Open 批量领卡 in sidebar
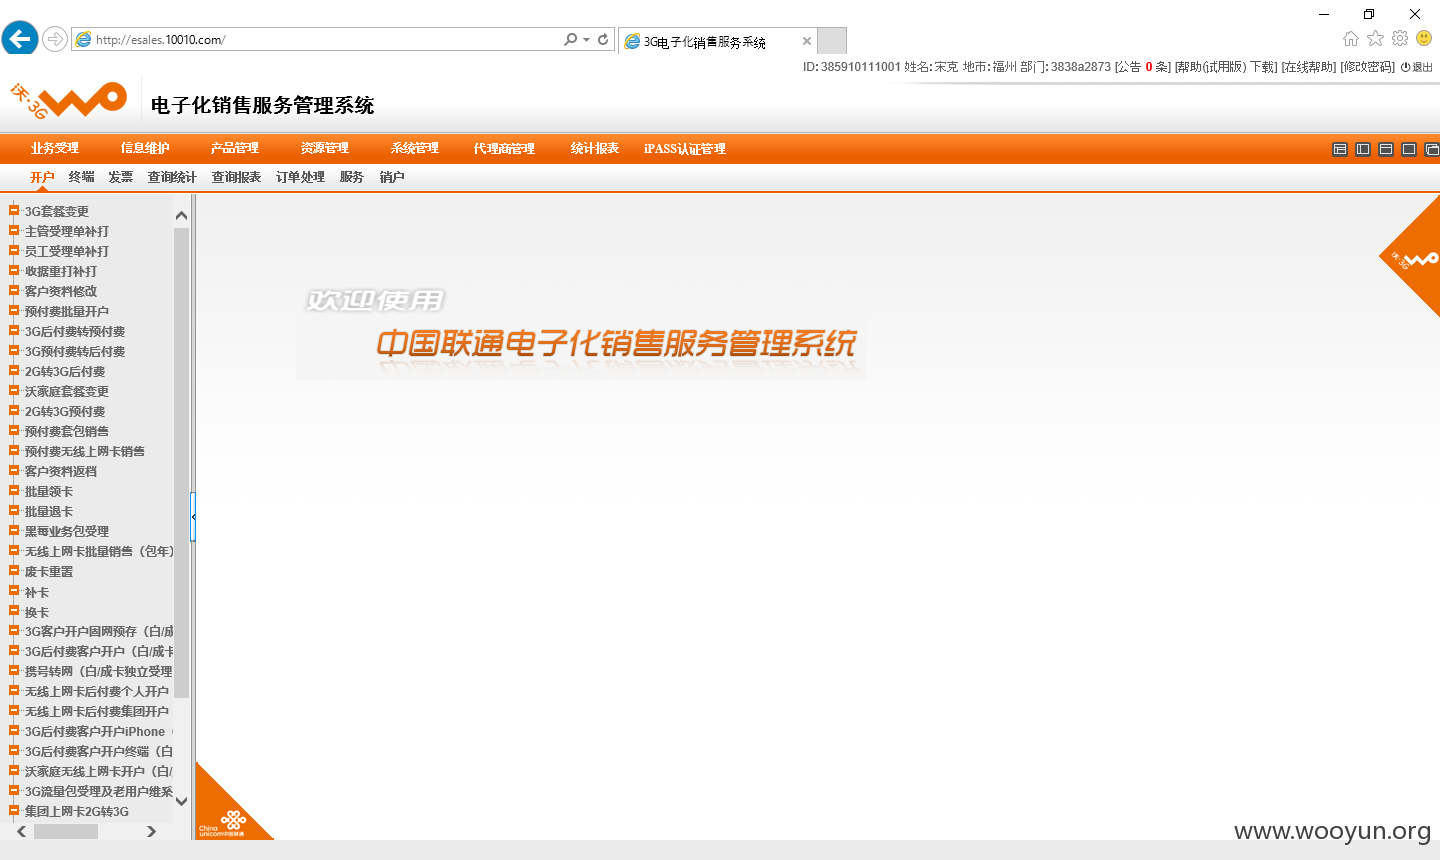The width and height of the screenshot is (1440, 860). click(x=49, y=491)
